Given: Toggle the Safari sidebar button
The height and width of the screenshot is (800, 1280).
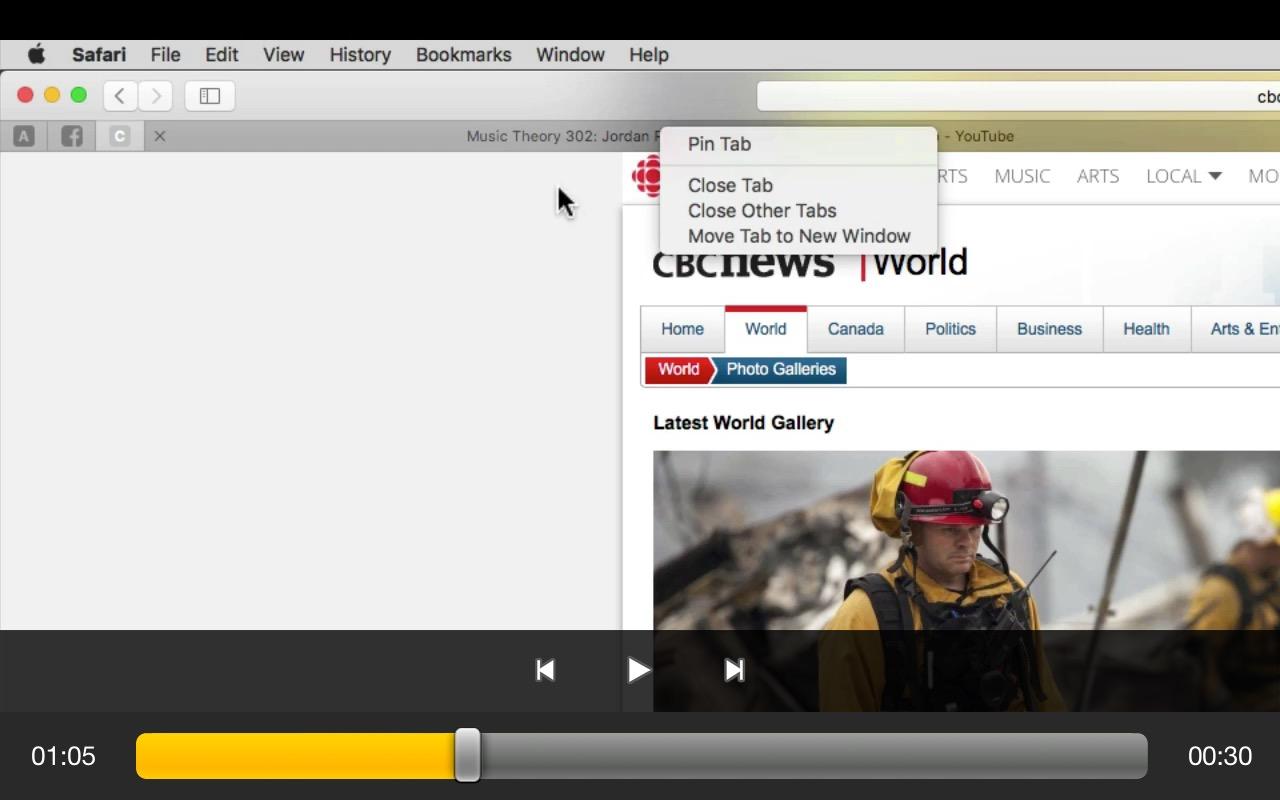Looking at the screenshot, I should point(209,96).
